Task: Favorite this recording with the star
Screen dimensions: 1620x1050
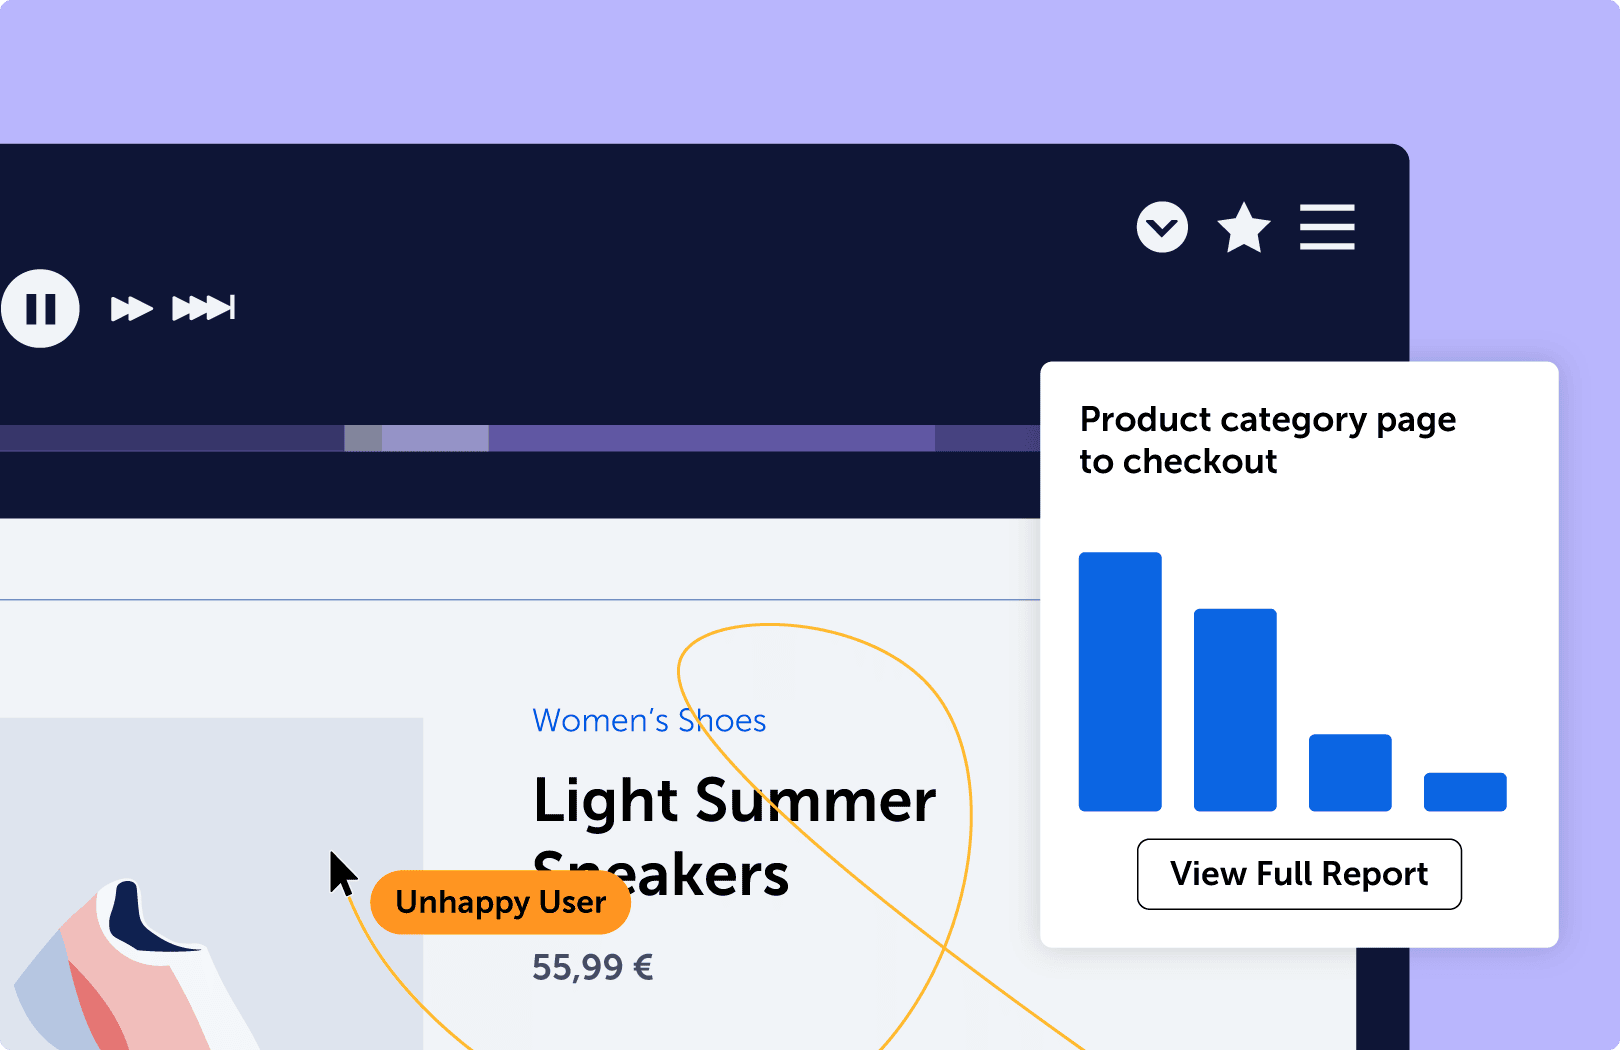Action: click(x=1243, y=228)
